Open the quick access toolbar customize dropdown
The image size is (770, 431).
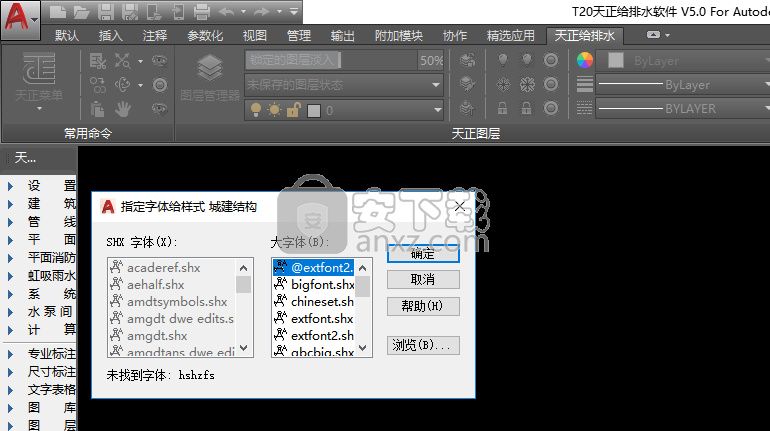click(x=294, y=11)
